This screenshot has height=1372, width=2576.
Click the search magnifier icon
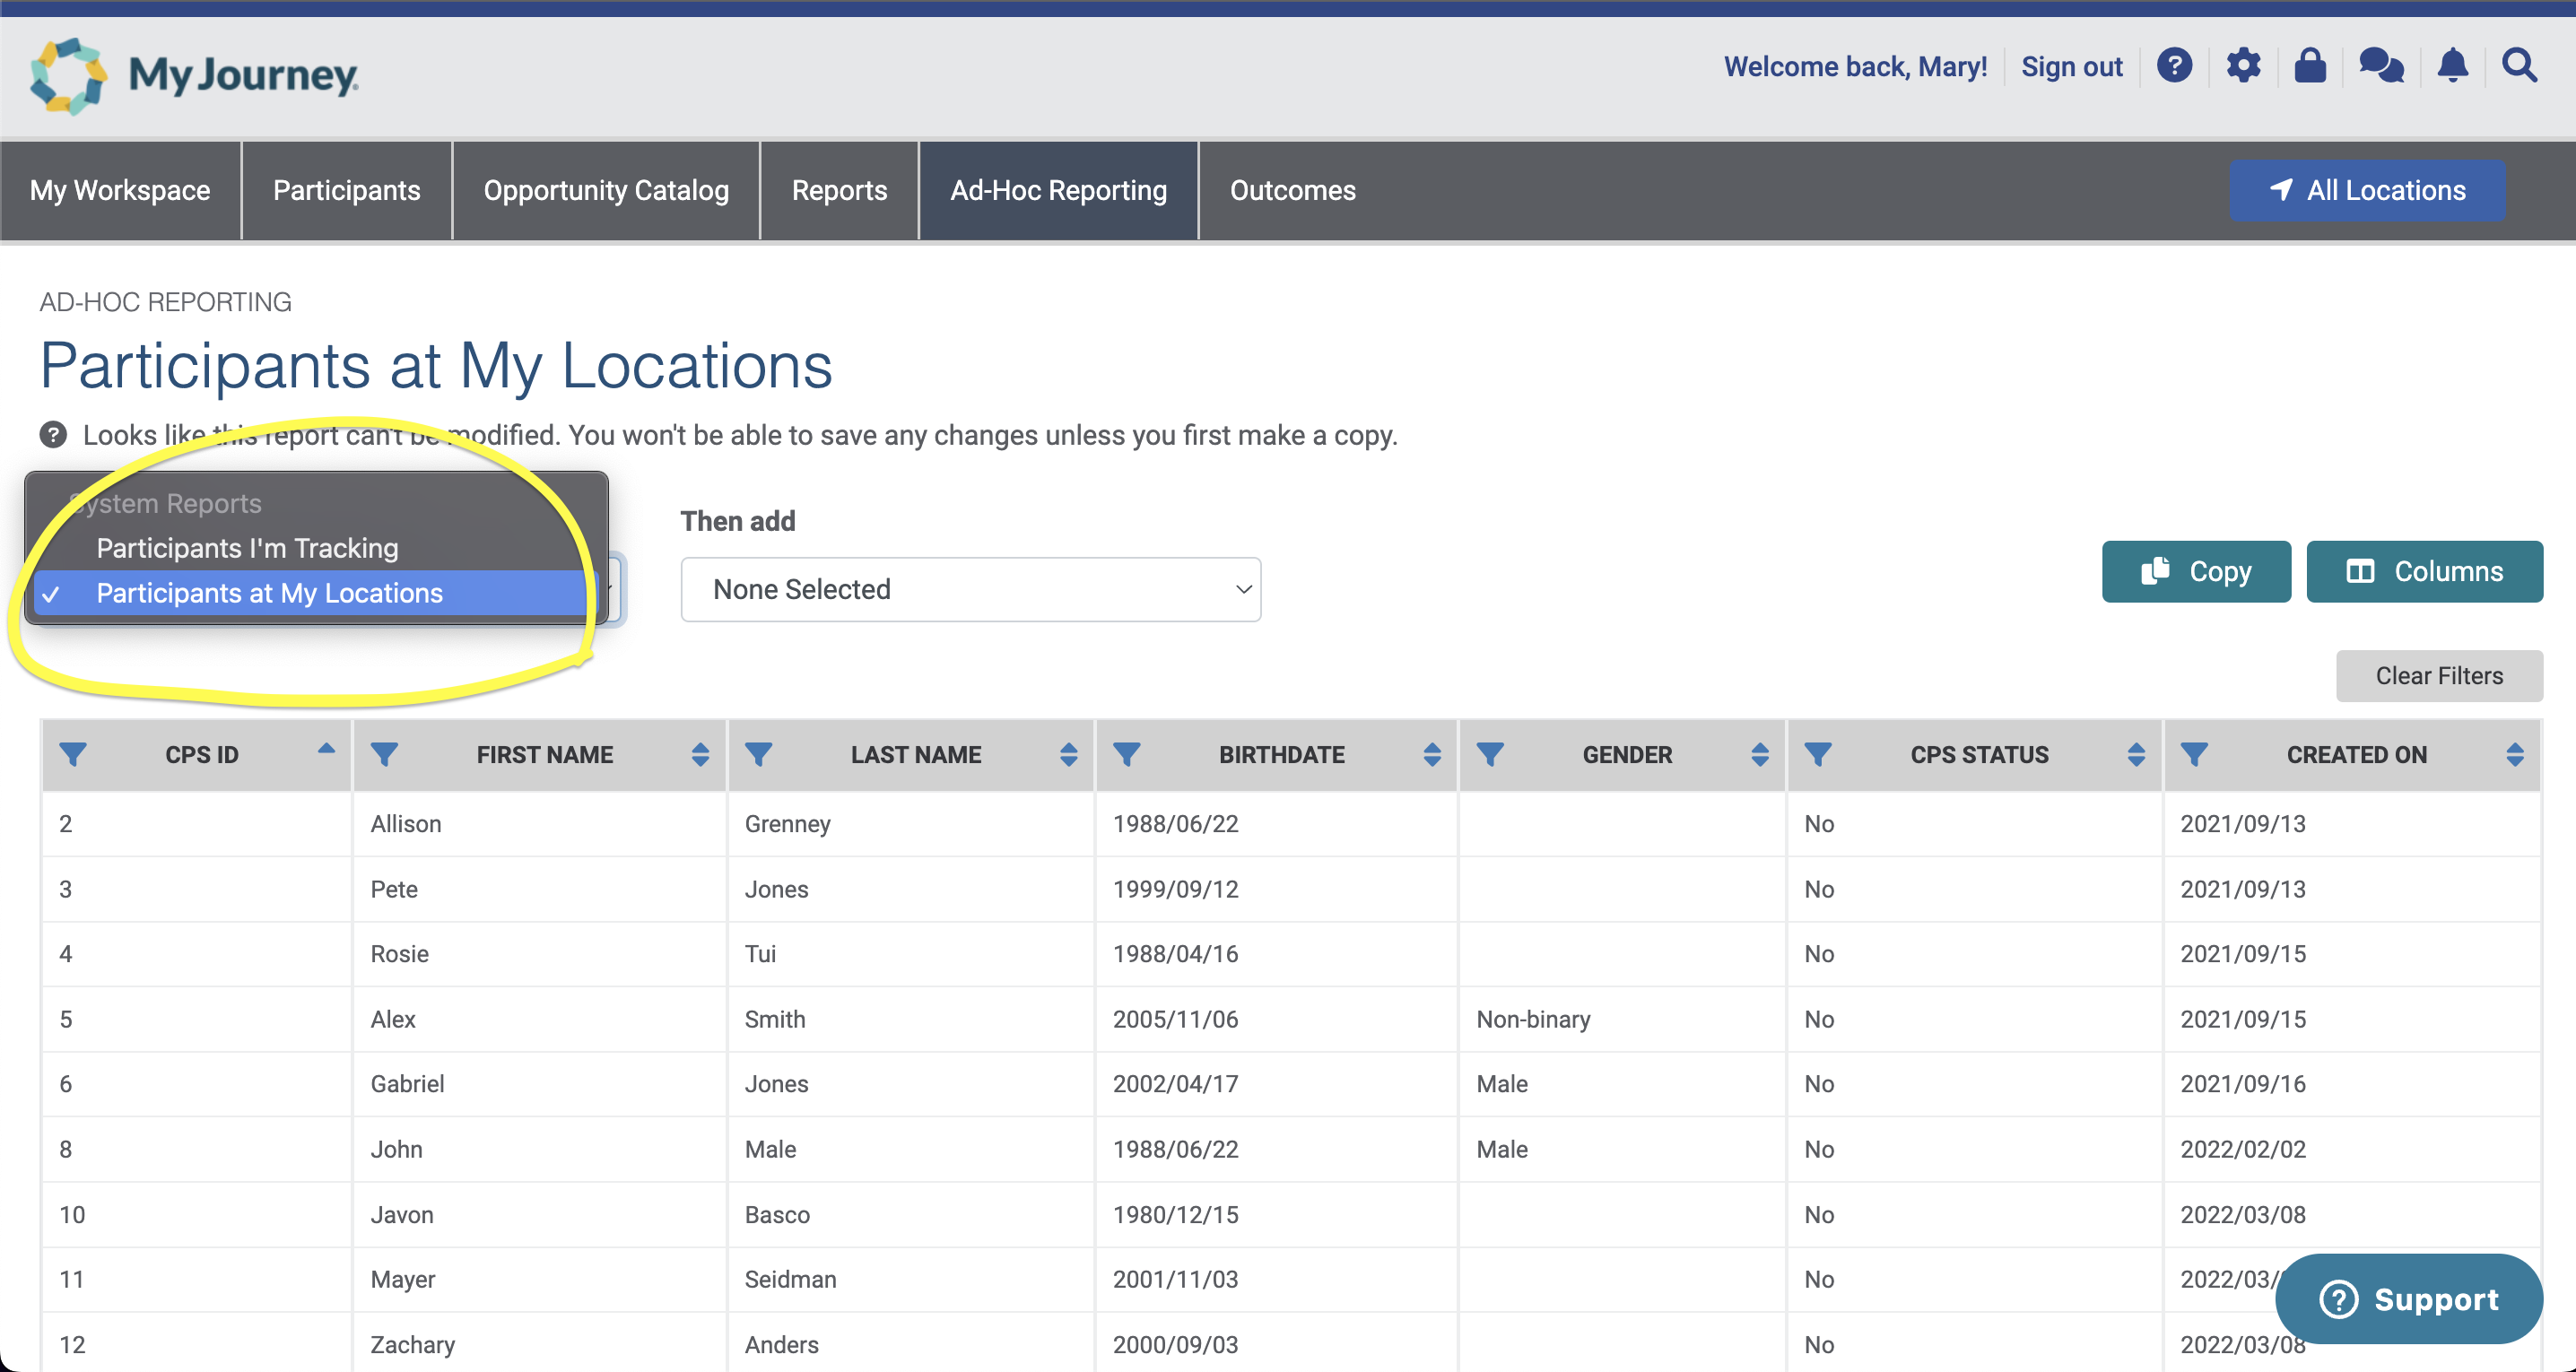2519,66
